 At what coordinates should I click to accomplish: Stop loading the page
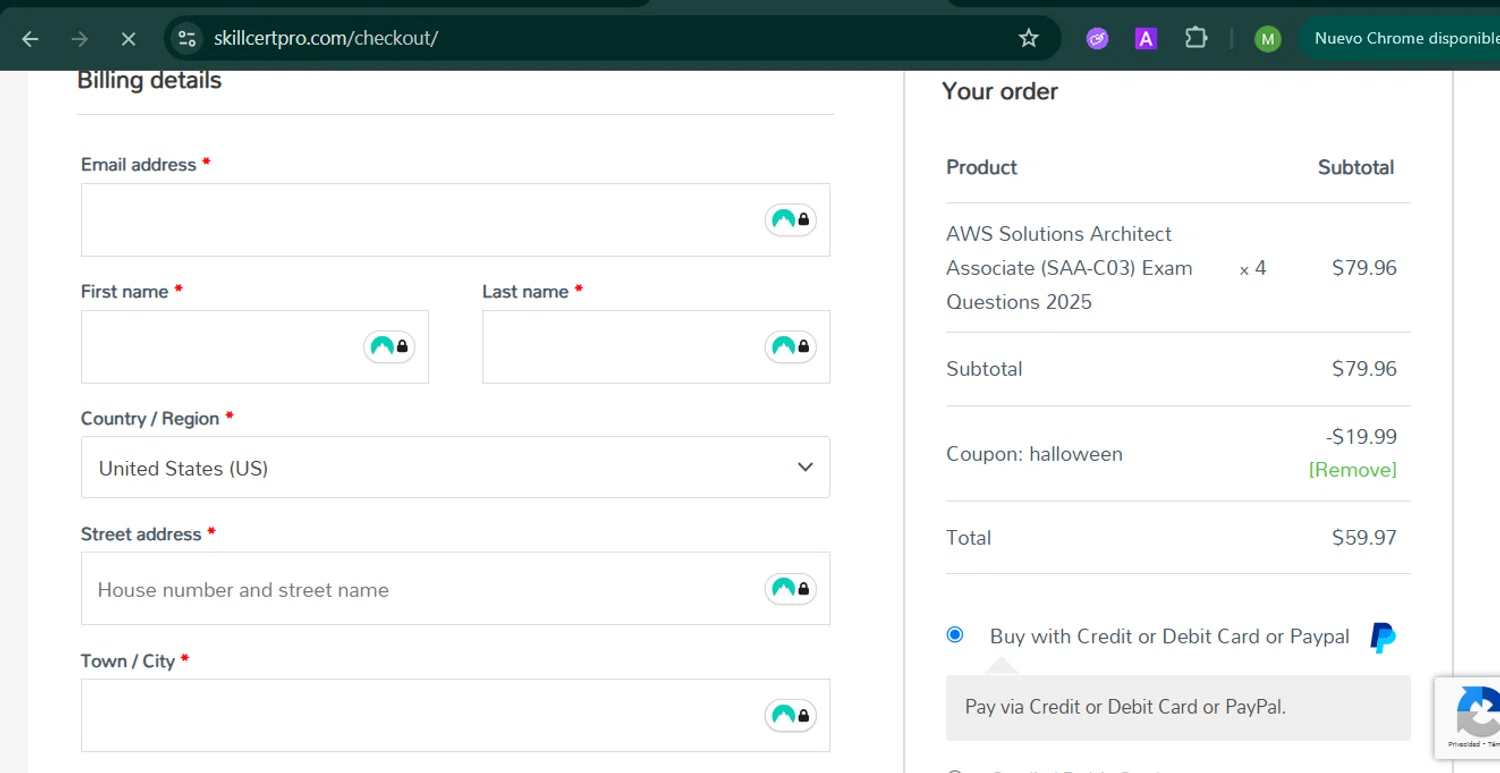[128, 39]
